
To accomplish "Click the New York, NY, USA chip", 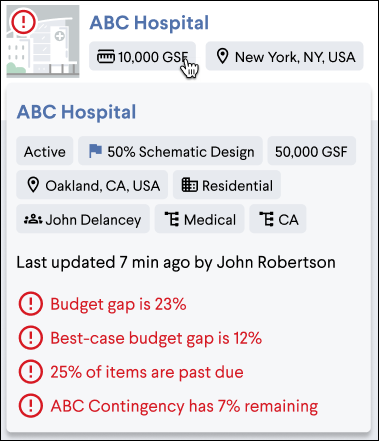I will [284, 56].
